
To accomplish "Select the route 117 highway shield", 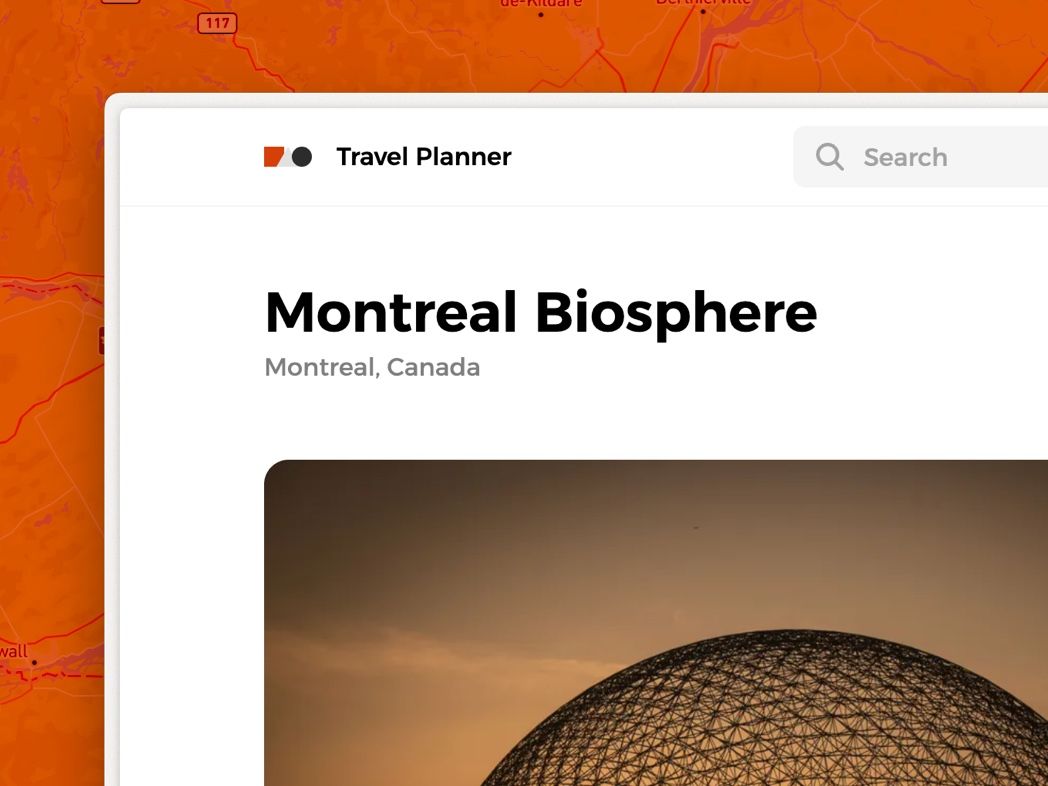I will [217, 22].
